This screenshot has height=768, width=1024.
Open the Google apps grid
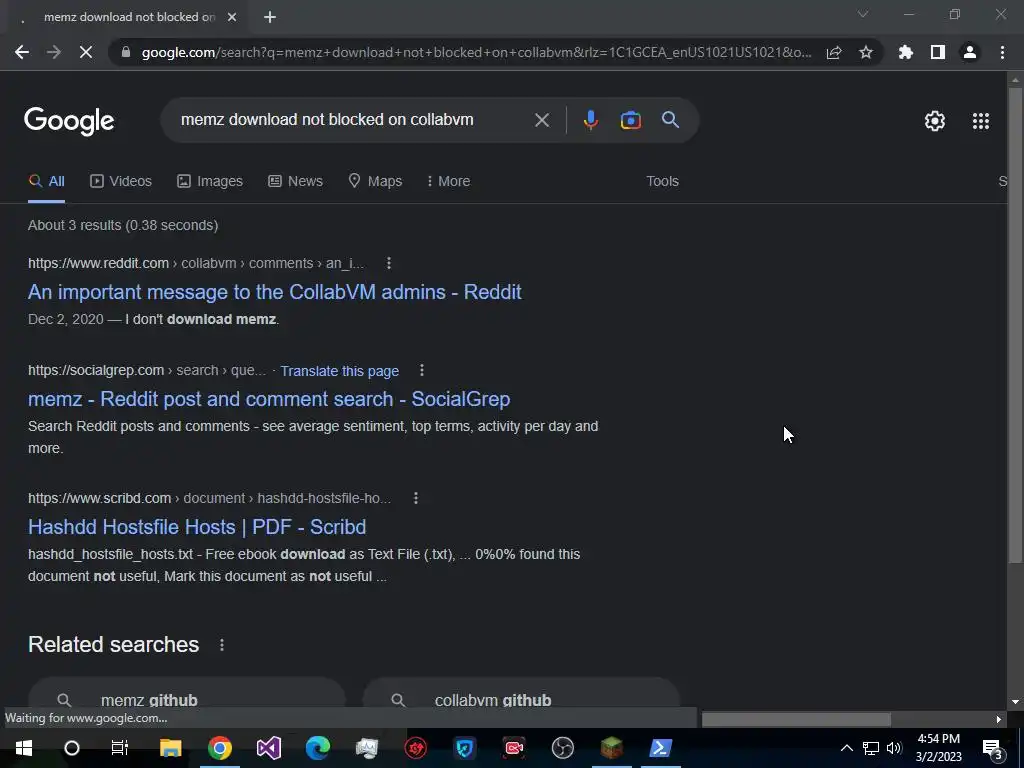[x=981, y=121]
